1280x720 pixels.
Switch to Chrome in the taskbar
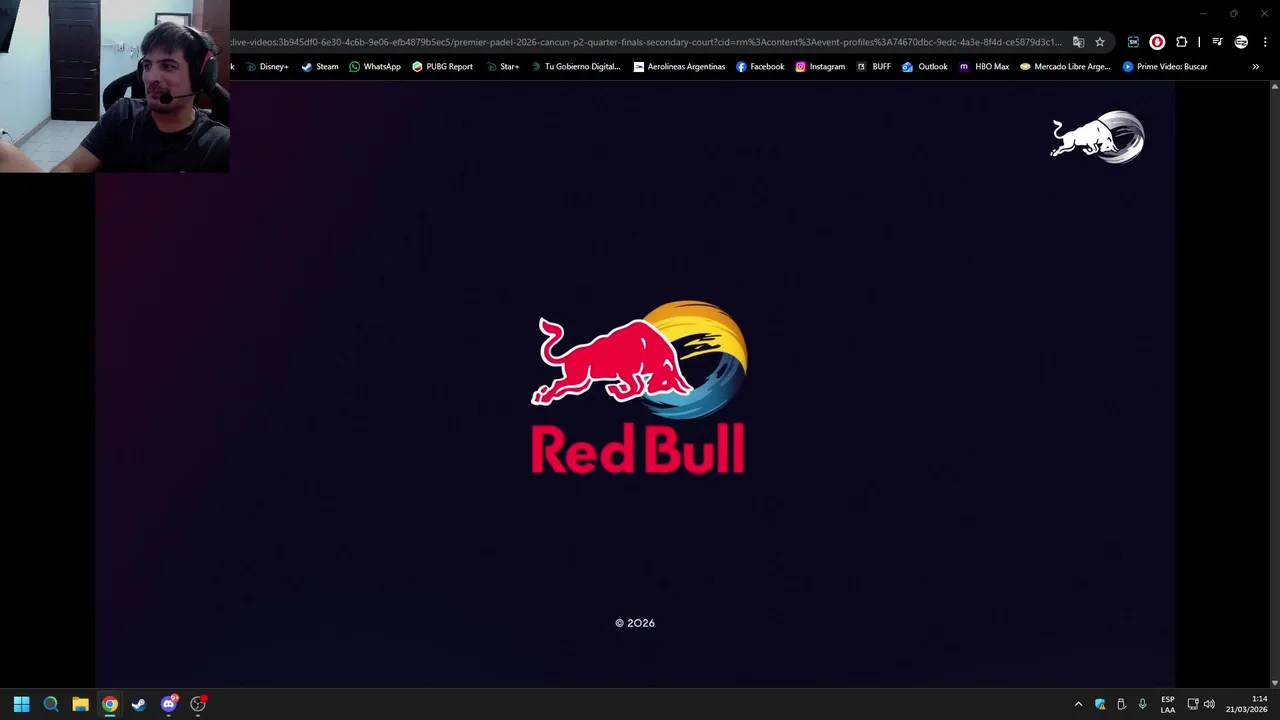click(109, 704)
